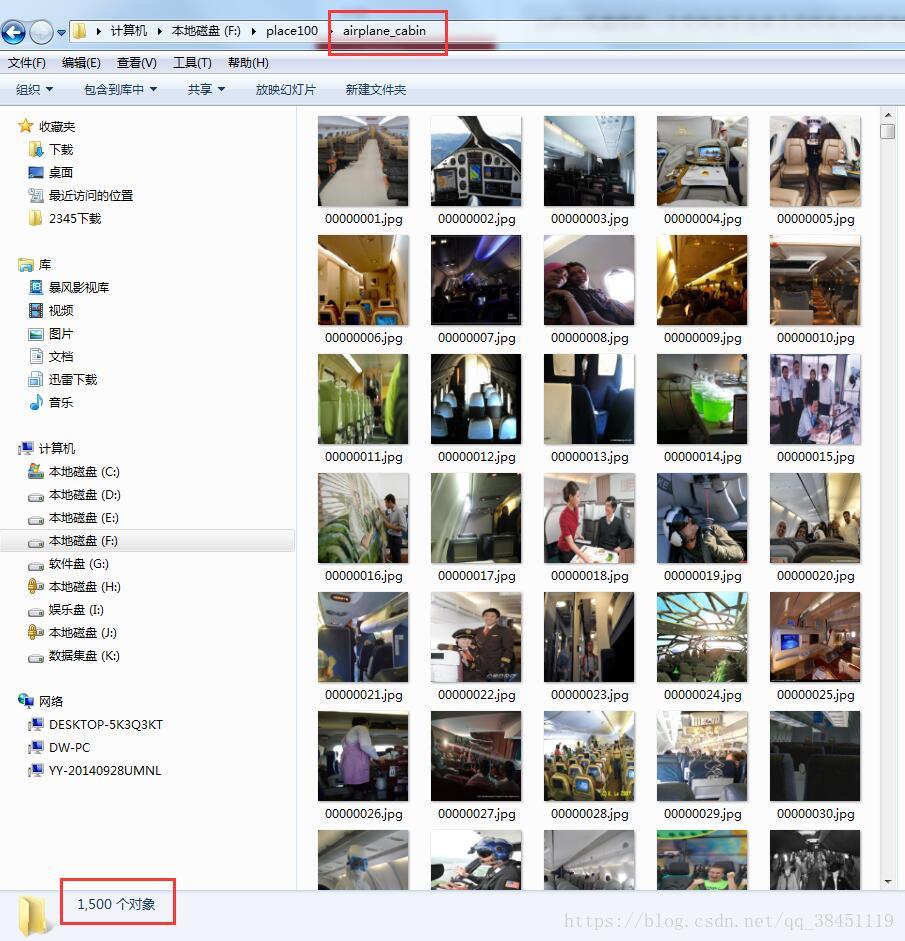905x941 pixels.
Task: Select 收藏夹 star icon in sidebar
Action: coord(25,126)
